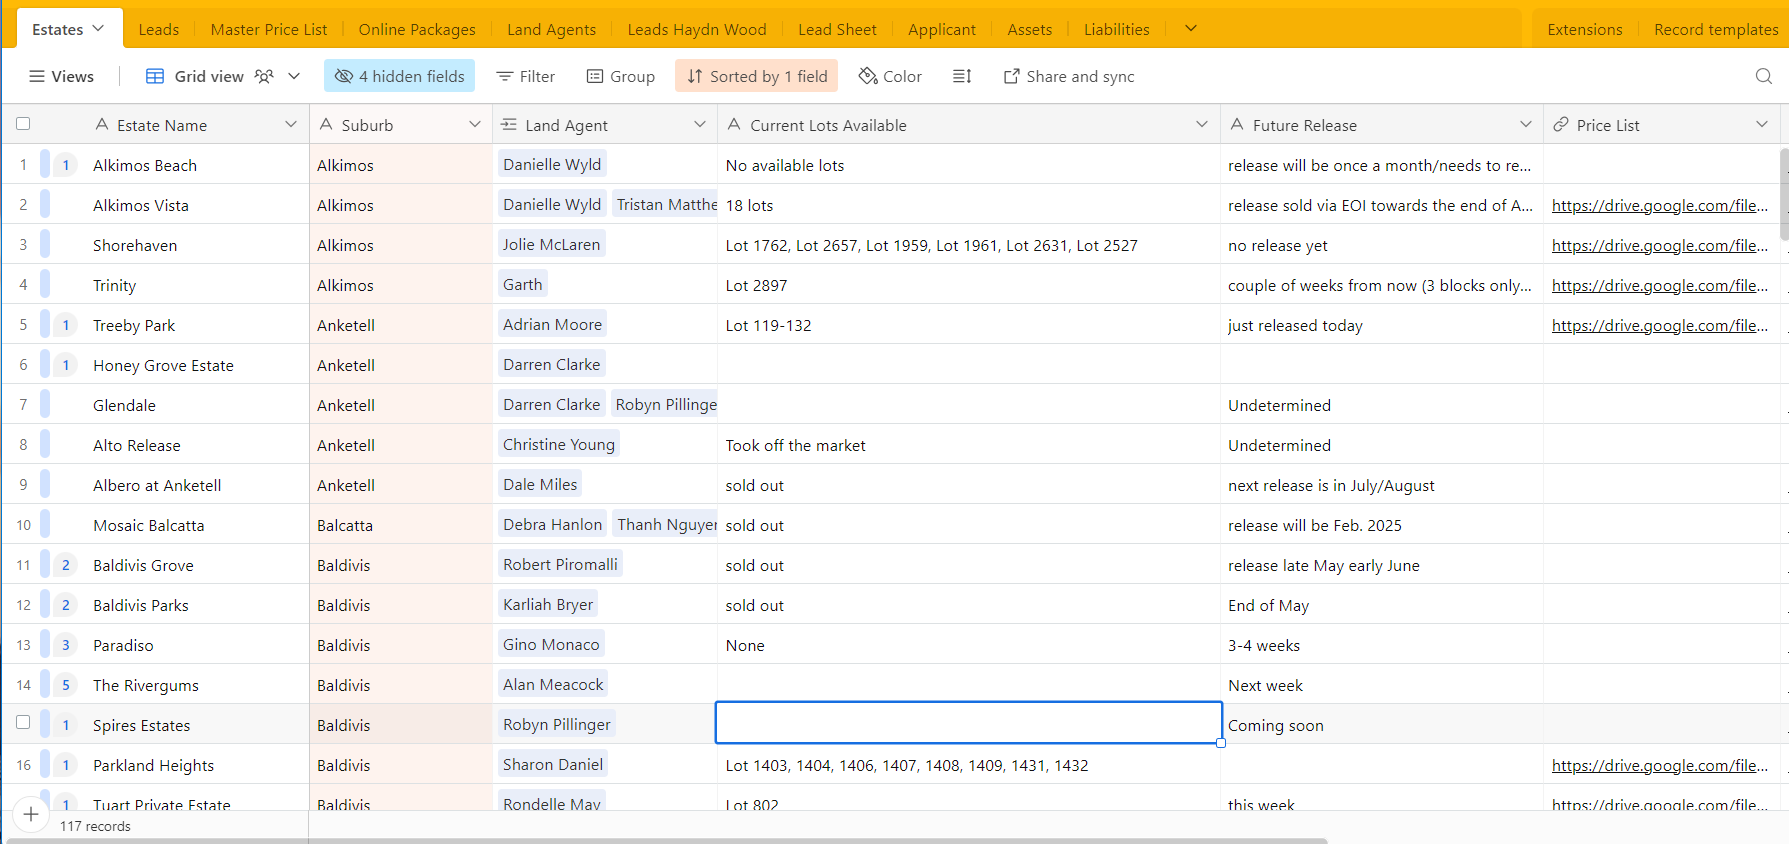Viewport: 1789px width, 844px height.
Task: Open the Land Agents tab
Action: coord(551,29)
